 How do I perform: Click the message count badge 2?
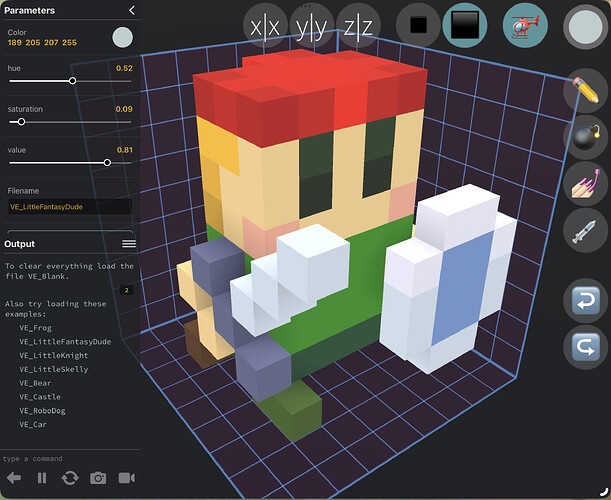coord(126,290)
